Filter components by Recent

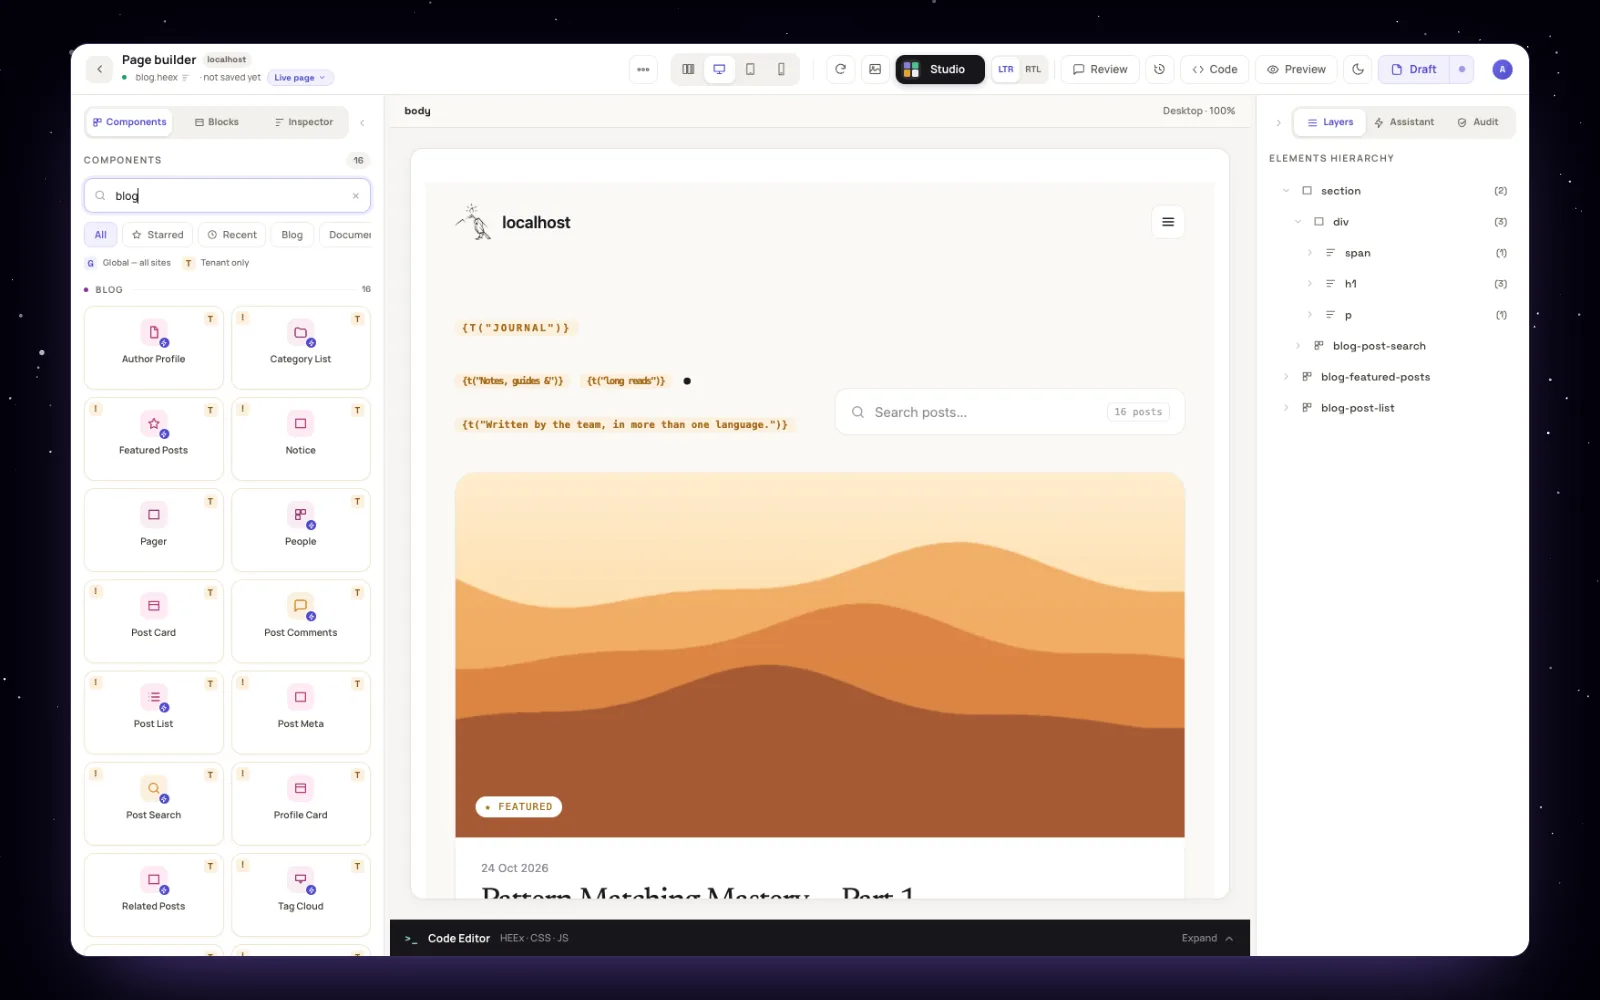(x=232, y=235)
